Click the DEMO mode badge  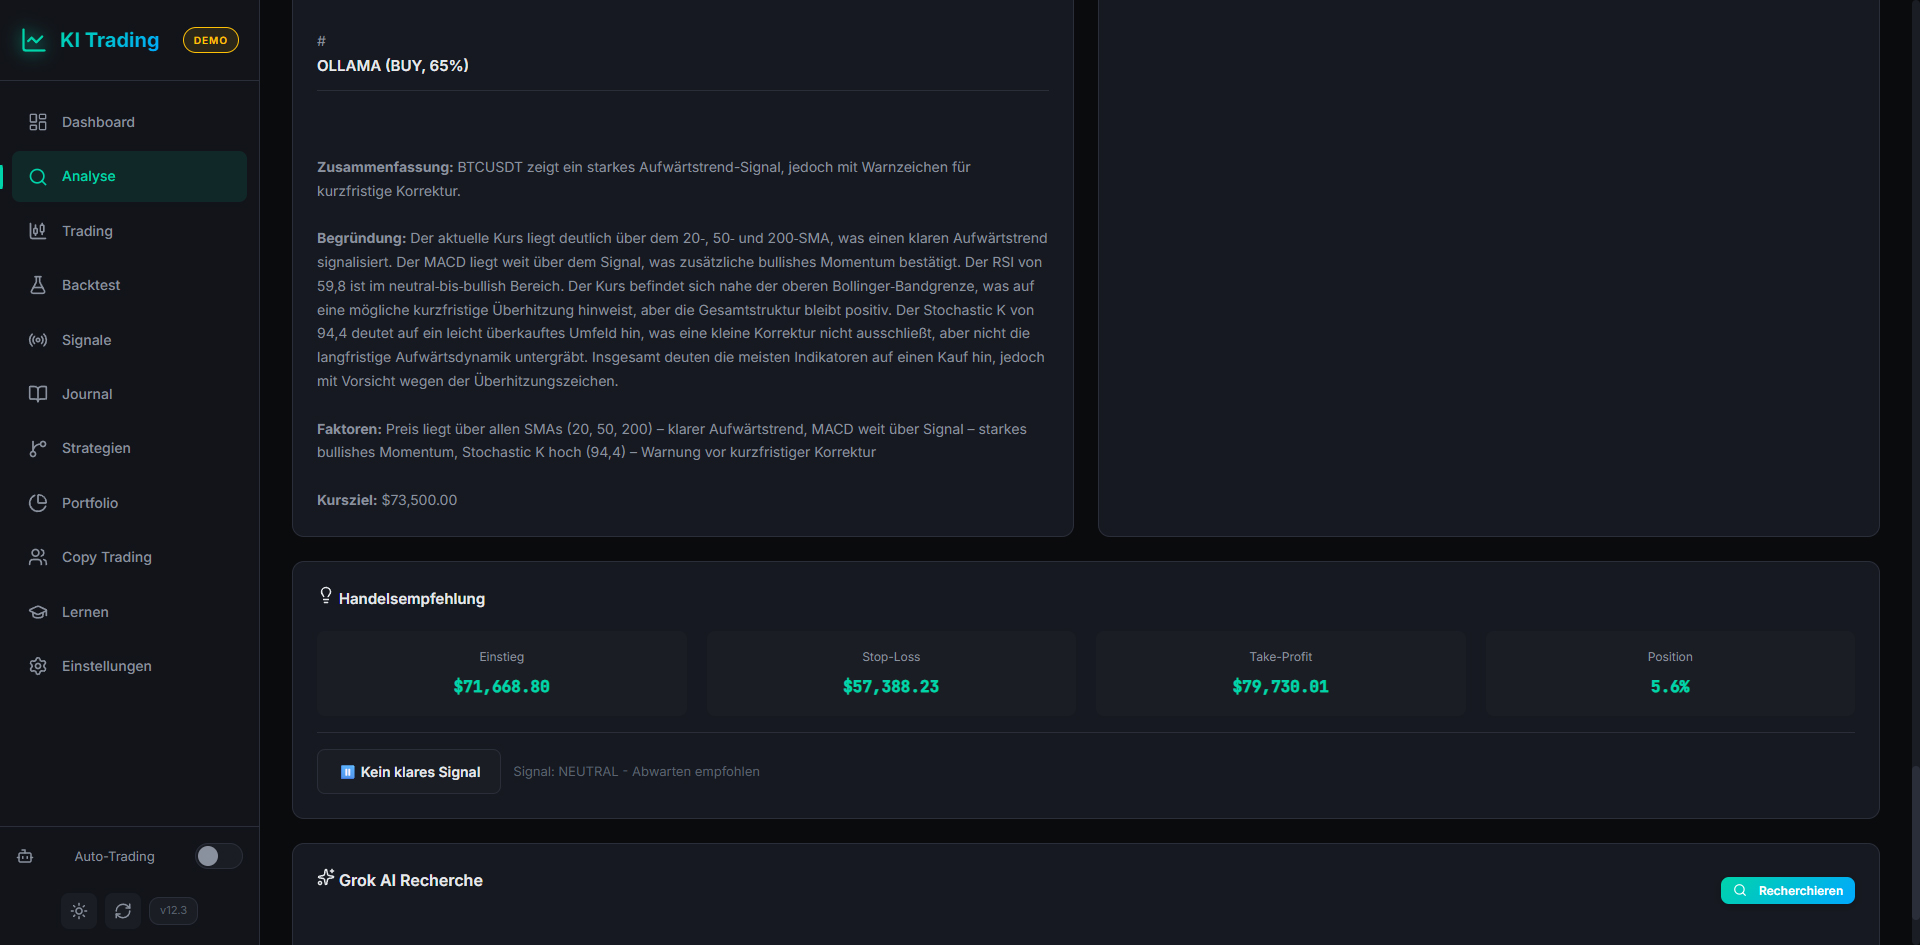pyautogui.click(x=210, y=40)
